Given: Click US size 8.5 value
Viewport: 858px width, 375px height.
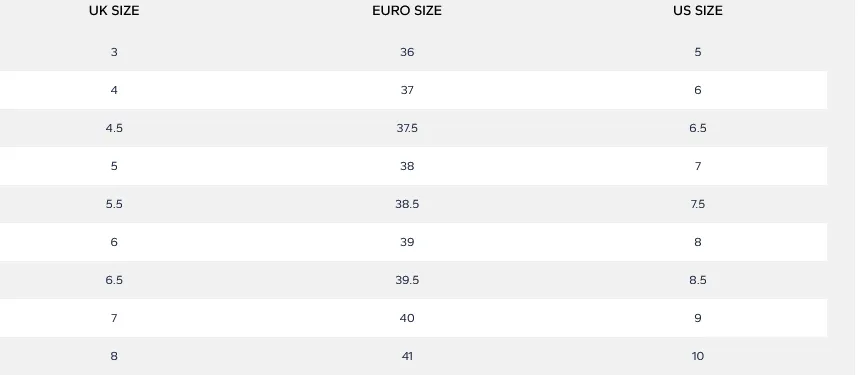Looking at the screenshot, I should point(698,280).
